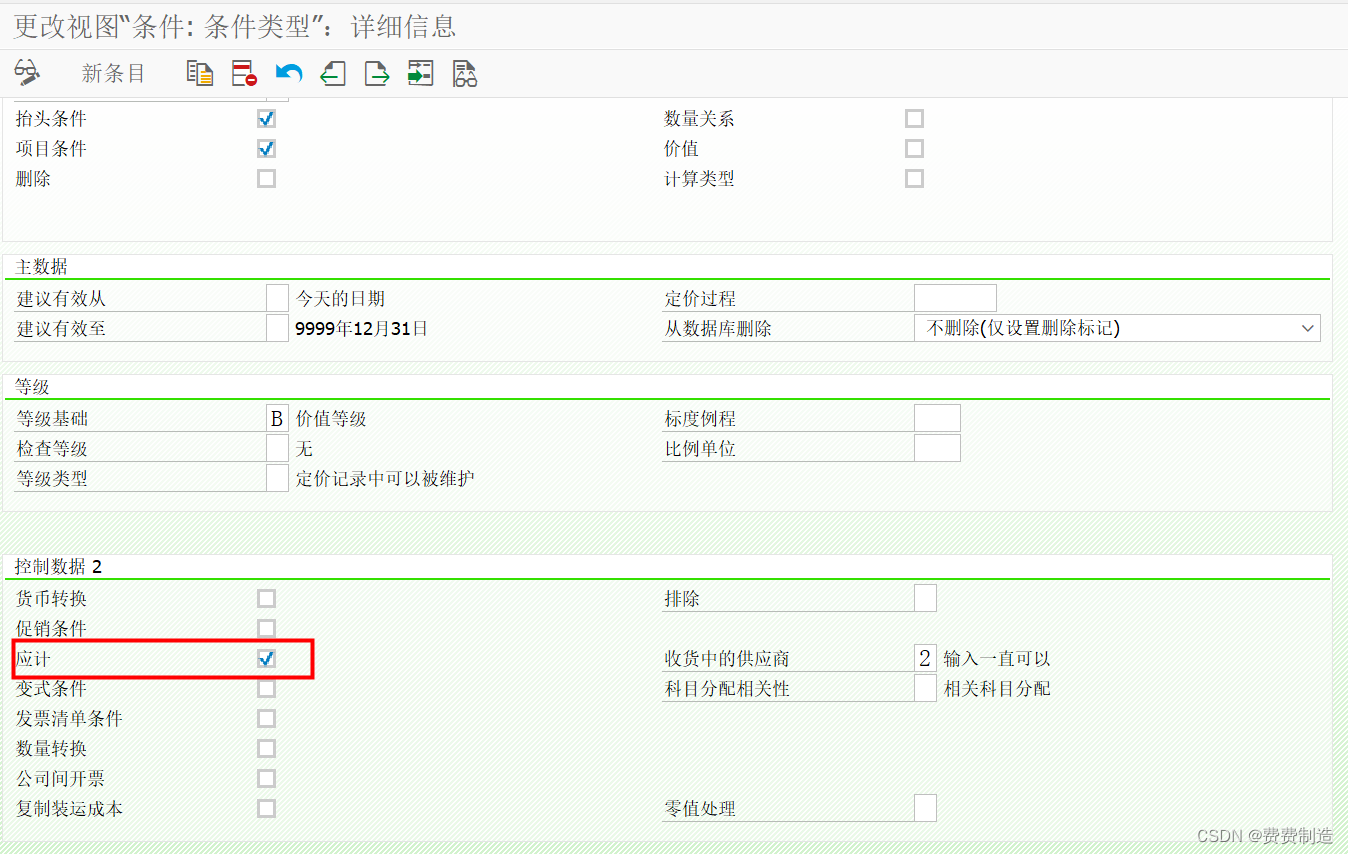The width and height of the screenshot is (1348, 854).
Task: Go to the previous entry icon
Action: point(333,73)
